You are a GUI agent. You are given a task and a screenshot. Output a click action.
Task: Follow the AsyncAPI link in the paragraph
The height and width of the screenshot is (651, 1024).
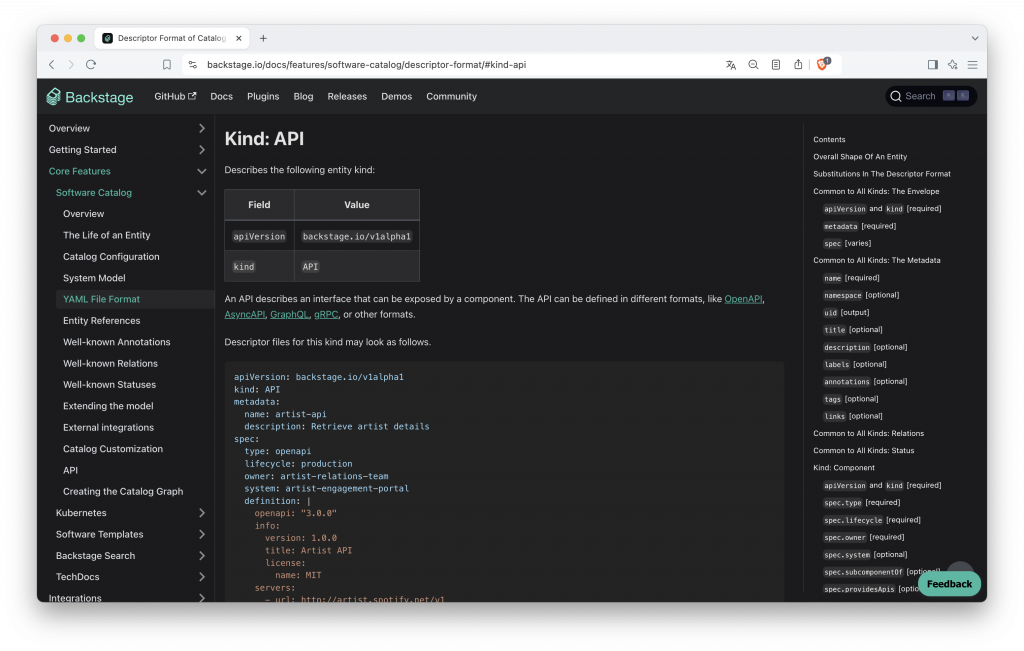pos(244,314)
